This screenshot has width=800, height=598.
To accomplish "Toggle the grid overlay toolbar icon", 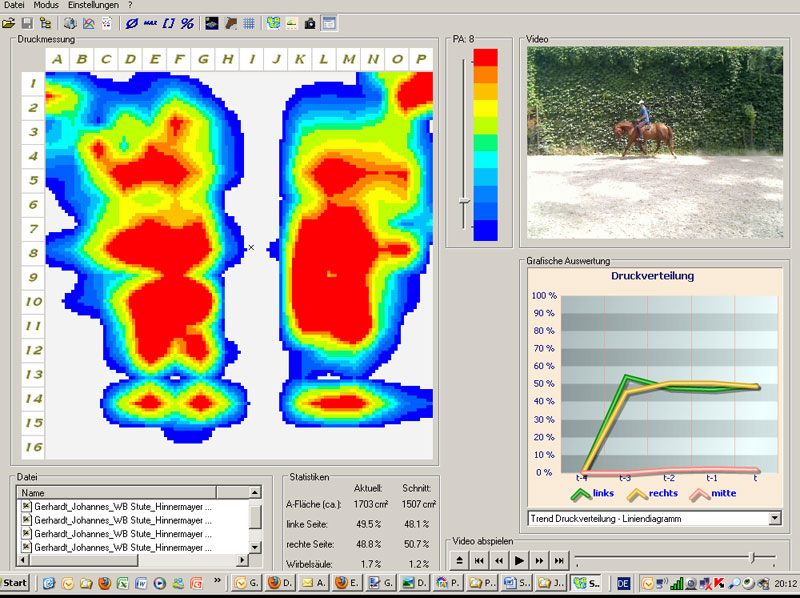I will [x=249, y=22].
